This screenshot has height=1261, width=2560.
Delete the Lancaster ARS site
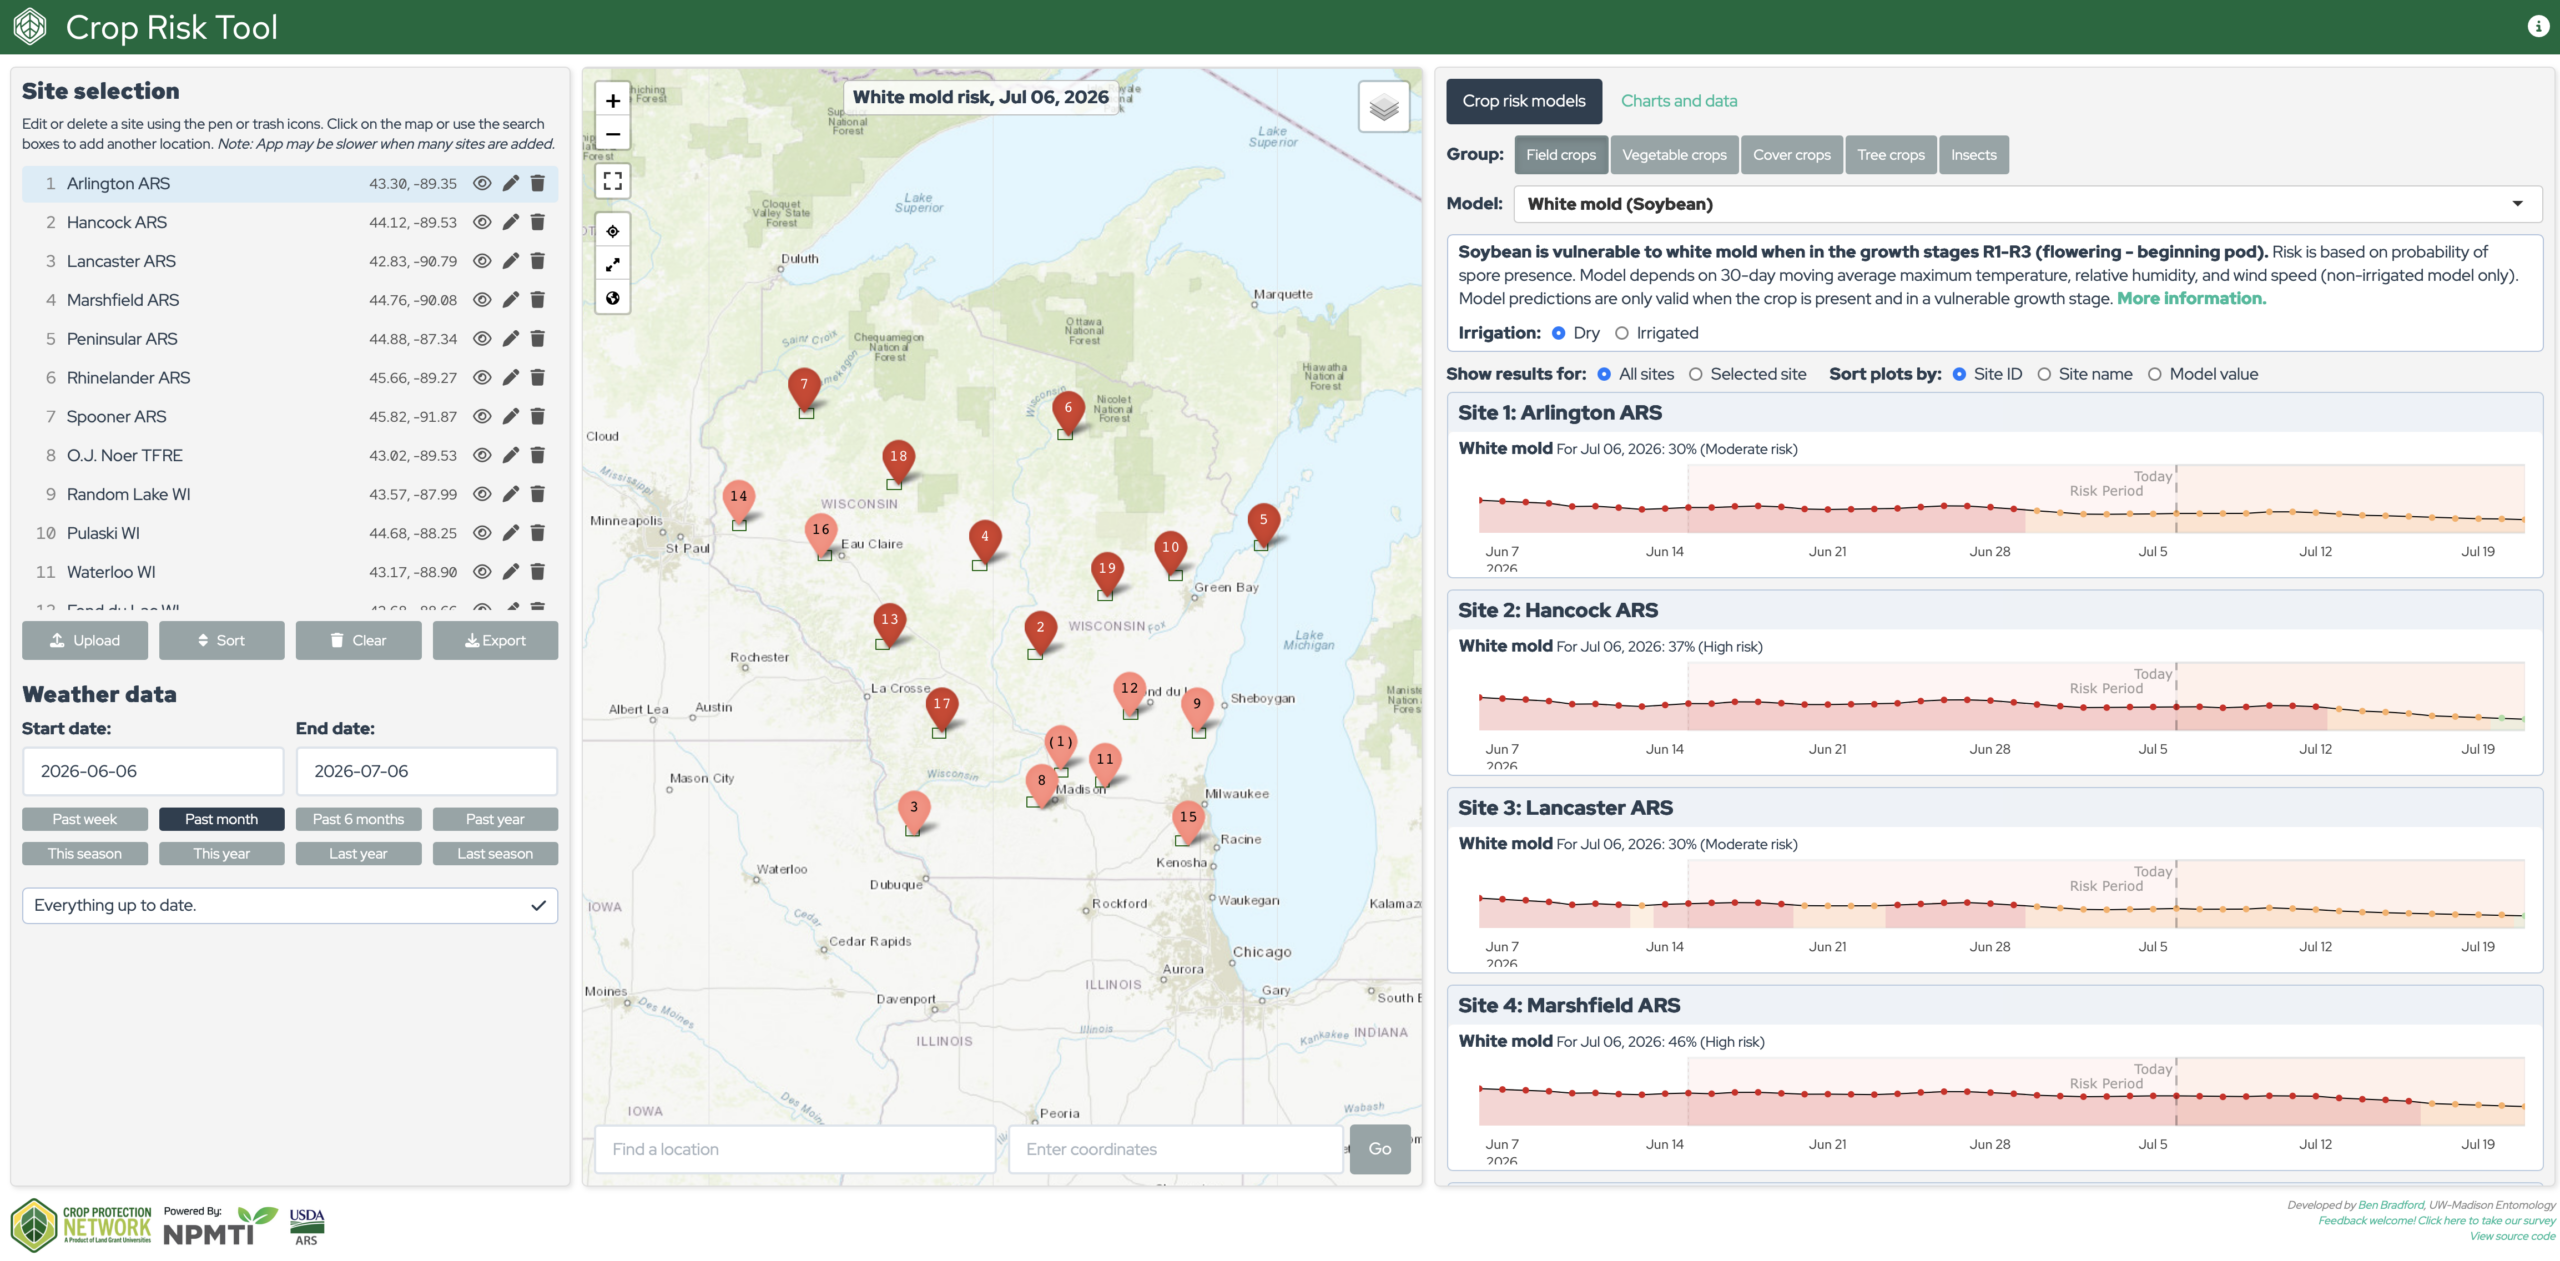[x=537, y=261]
